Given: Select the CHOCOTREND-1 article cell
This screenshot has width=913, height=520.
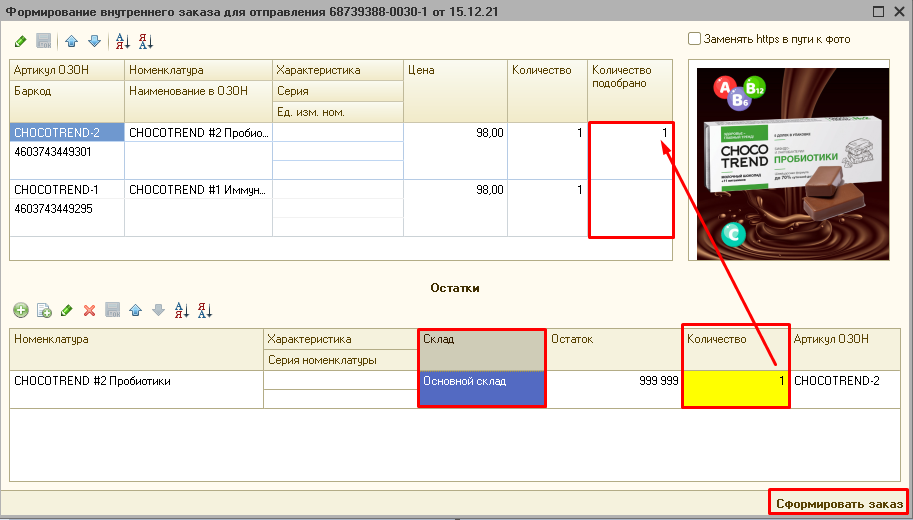Looking at the screenshot, I should coord(67,190).
